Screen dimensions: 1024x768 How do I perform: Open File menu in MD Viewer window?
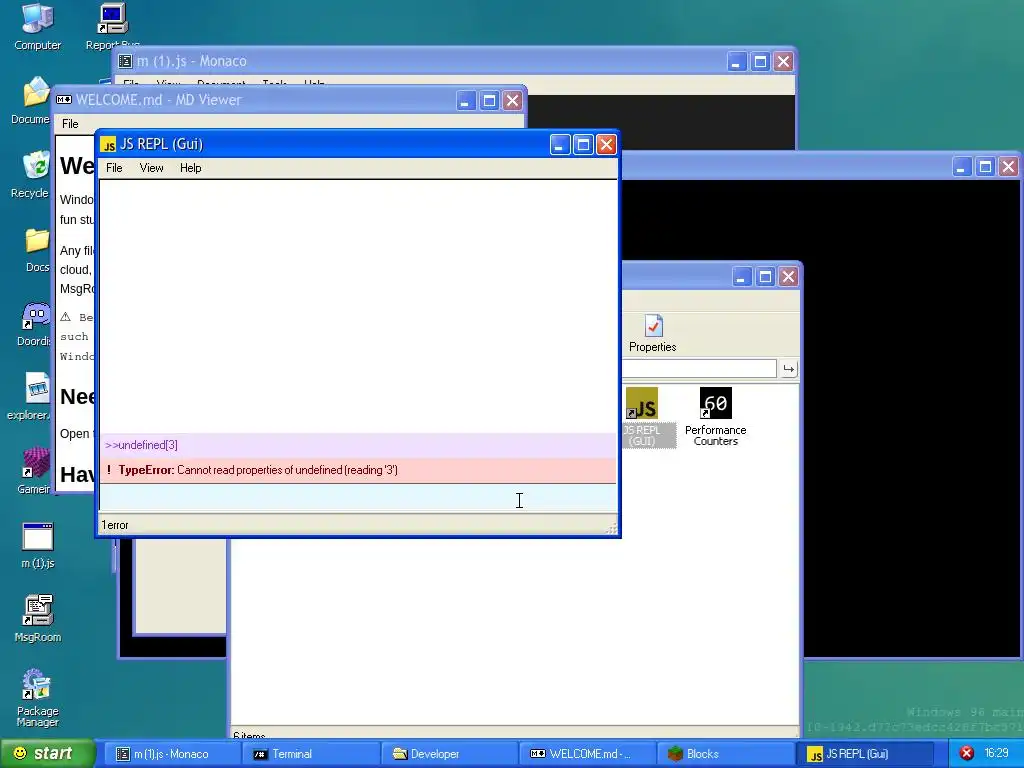tap(70, 123)
